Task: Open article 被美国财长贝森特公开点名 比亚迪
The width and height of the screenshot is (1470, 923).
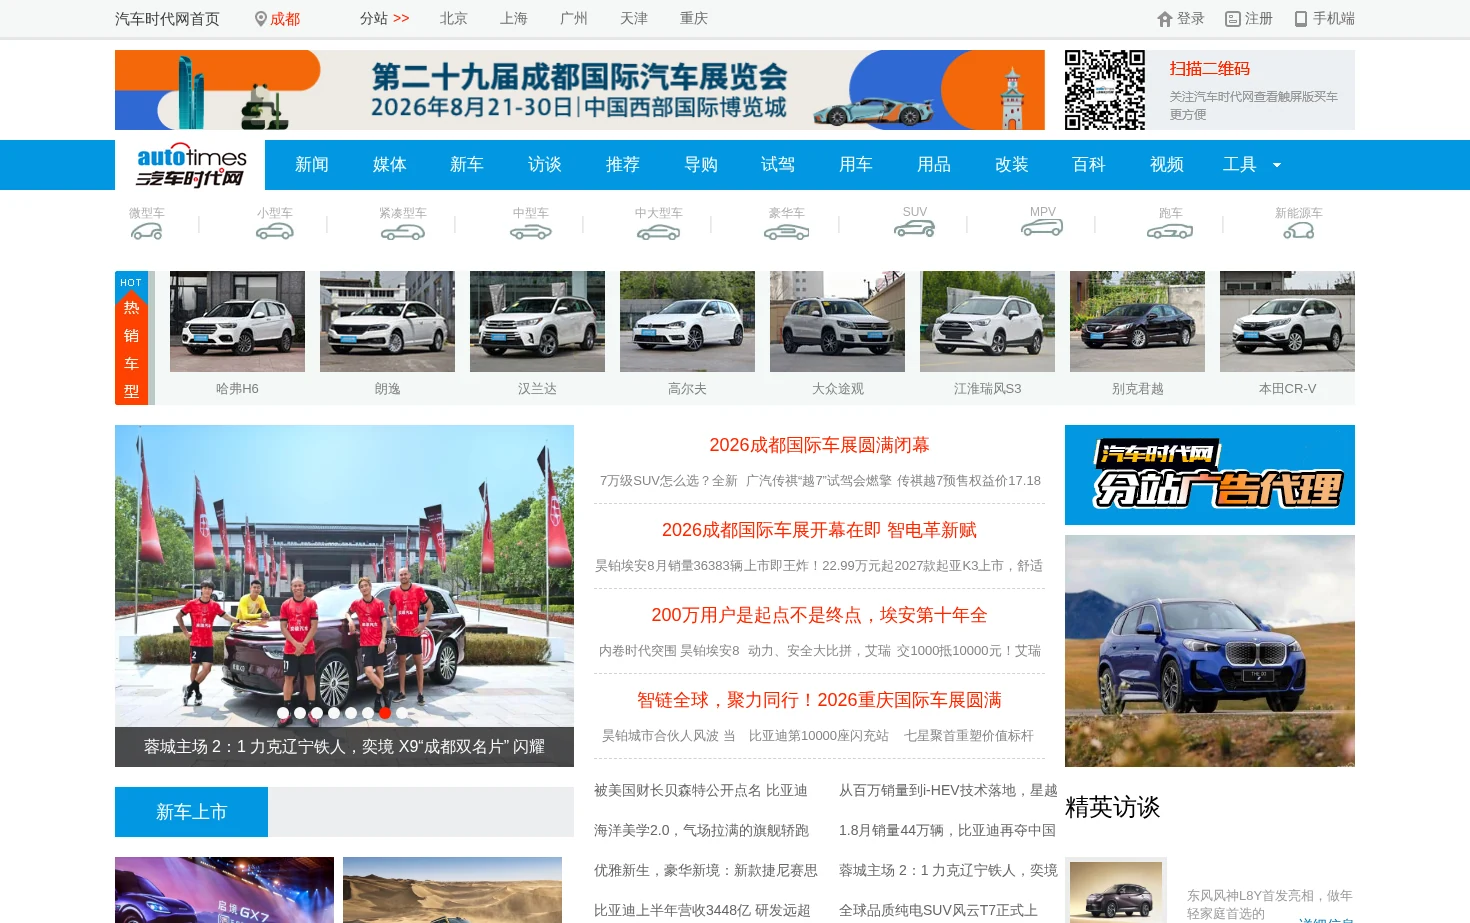Action: [x=700, y=790]
